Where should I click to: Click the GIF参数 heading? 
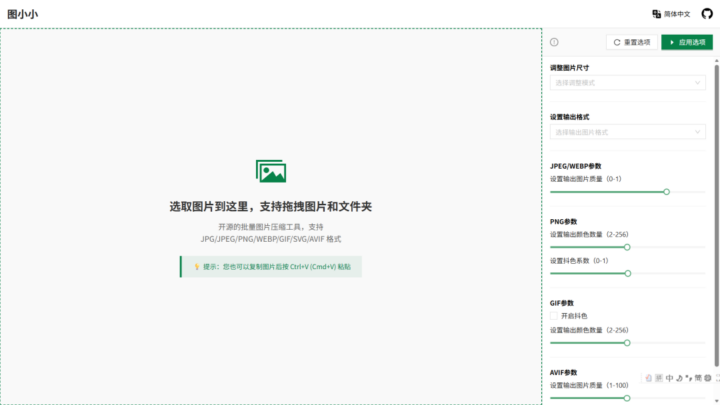[562, 303]
